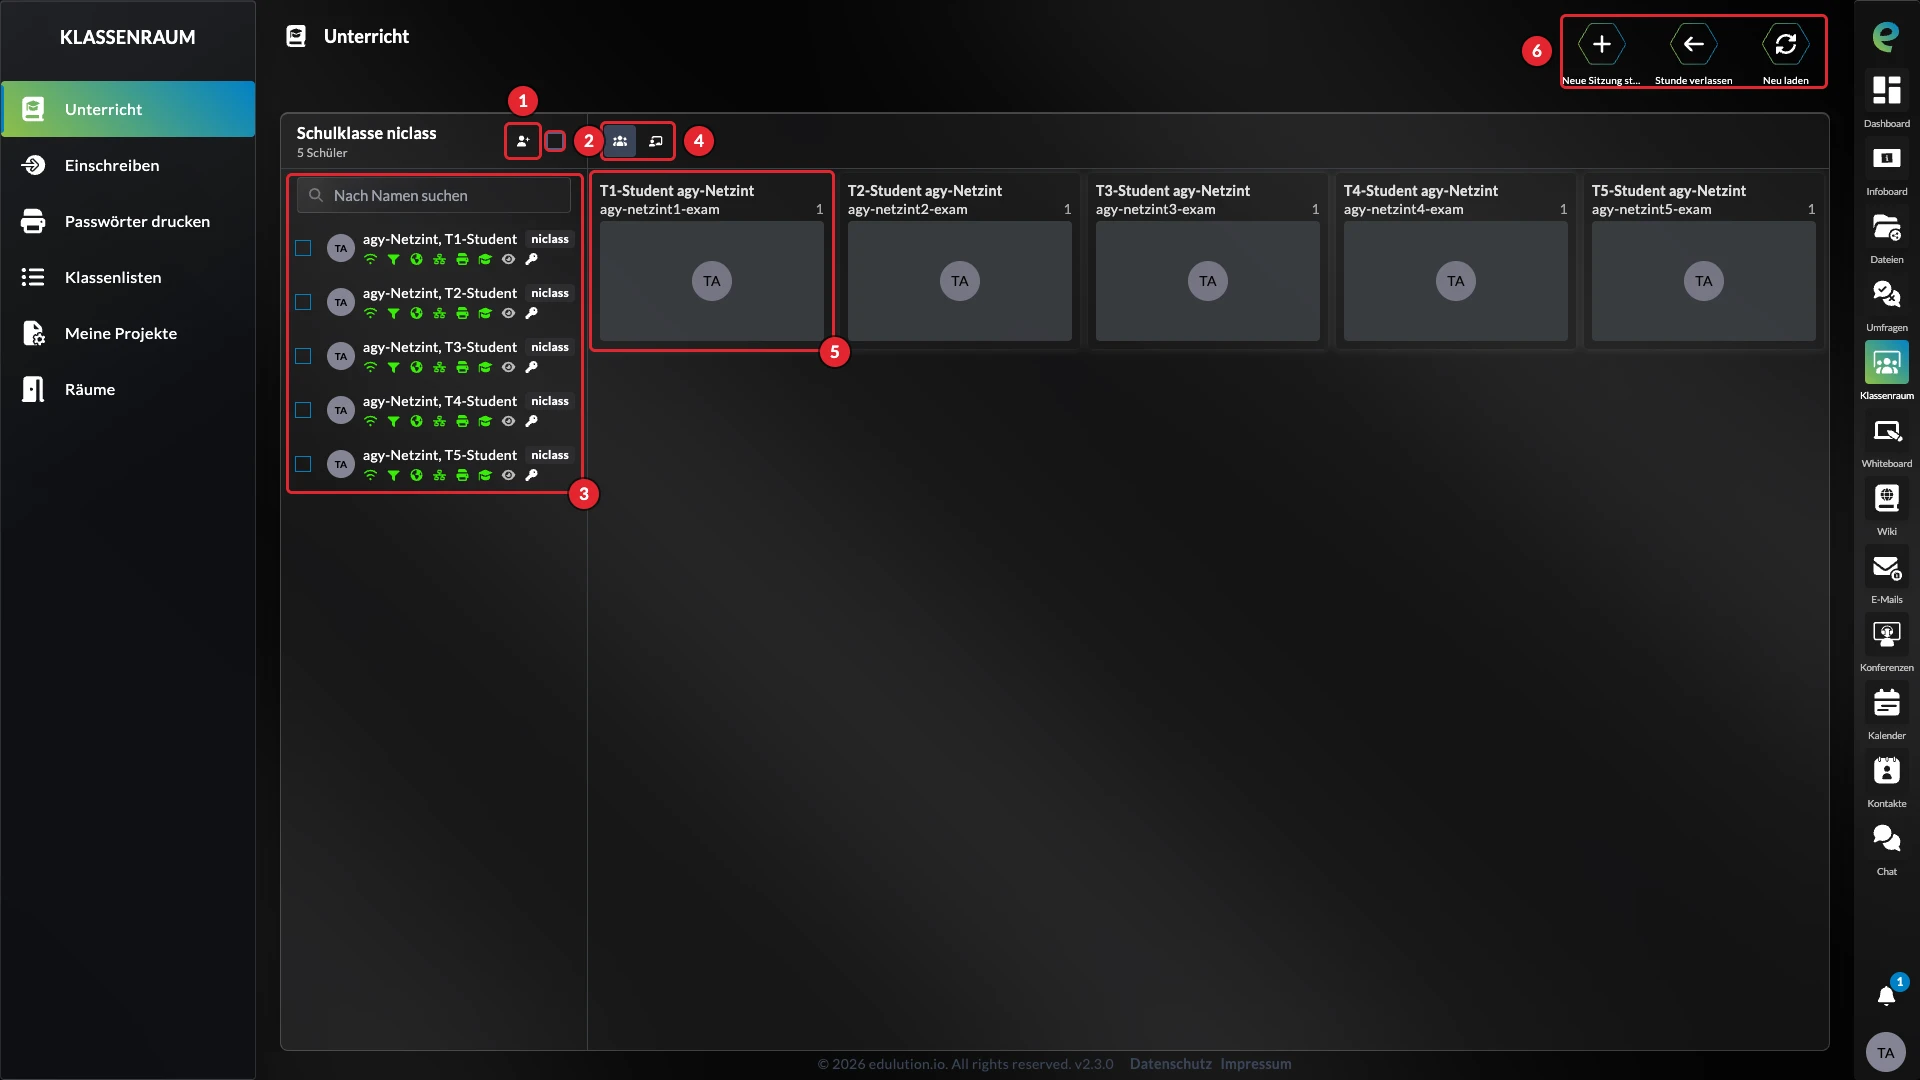This screenshot has width=1920, height=1080.
Task: Click the add student icon next to Schulklasse niclass
Action: pyautogui.click(x=523, y=141)
